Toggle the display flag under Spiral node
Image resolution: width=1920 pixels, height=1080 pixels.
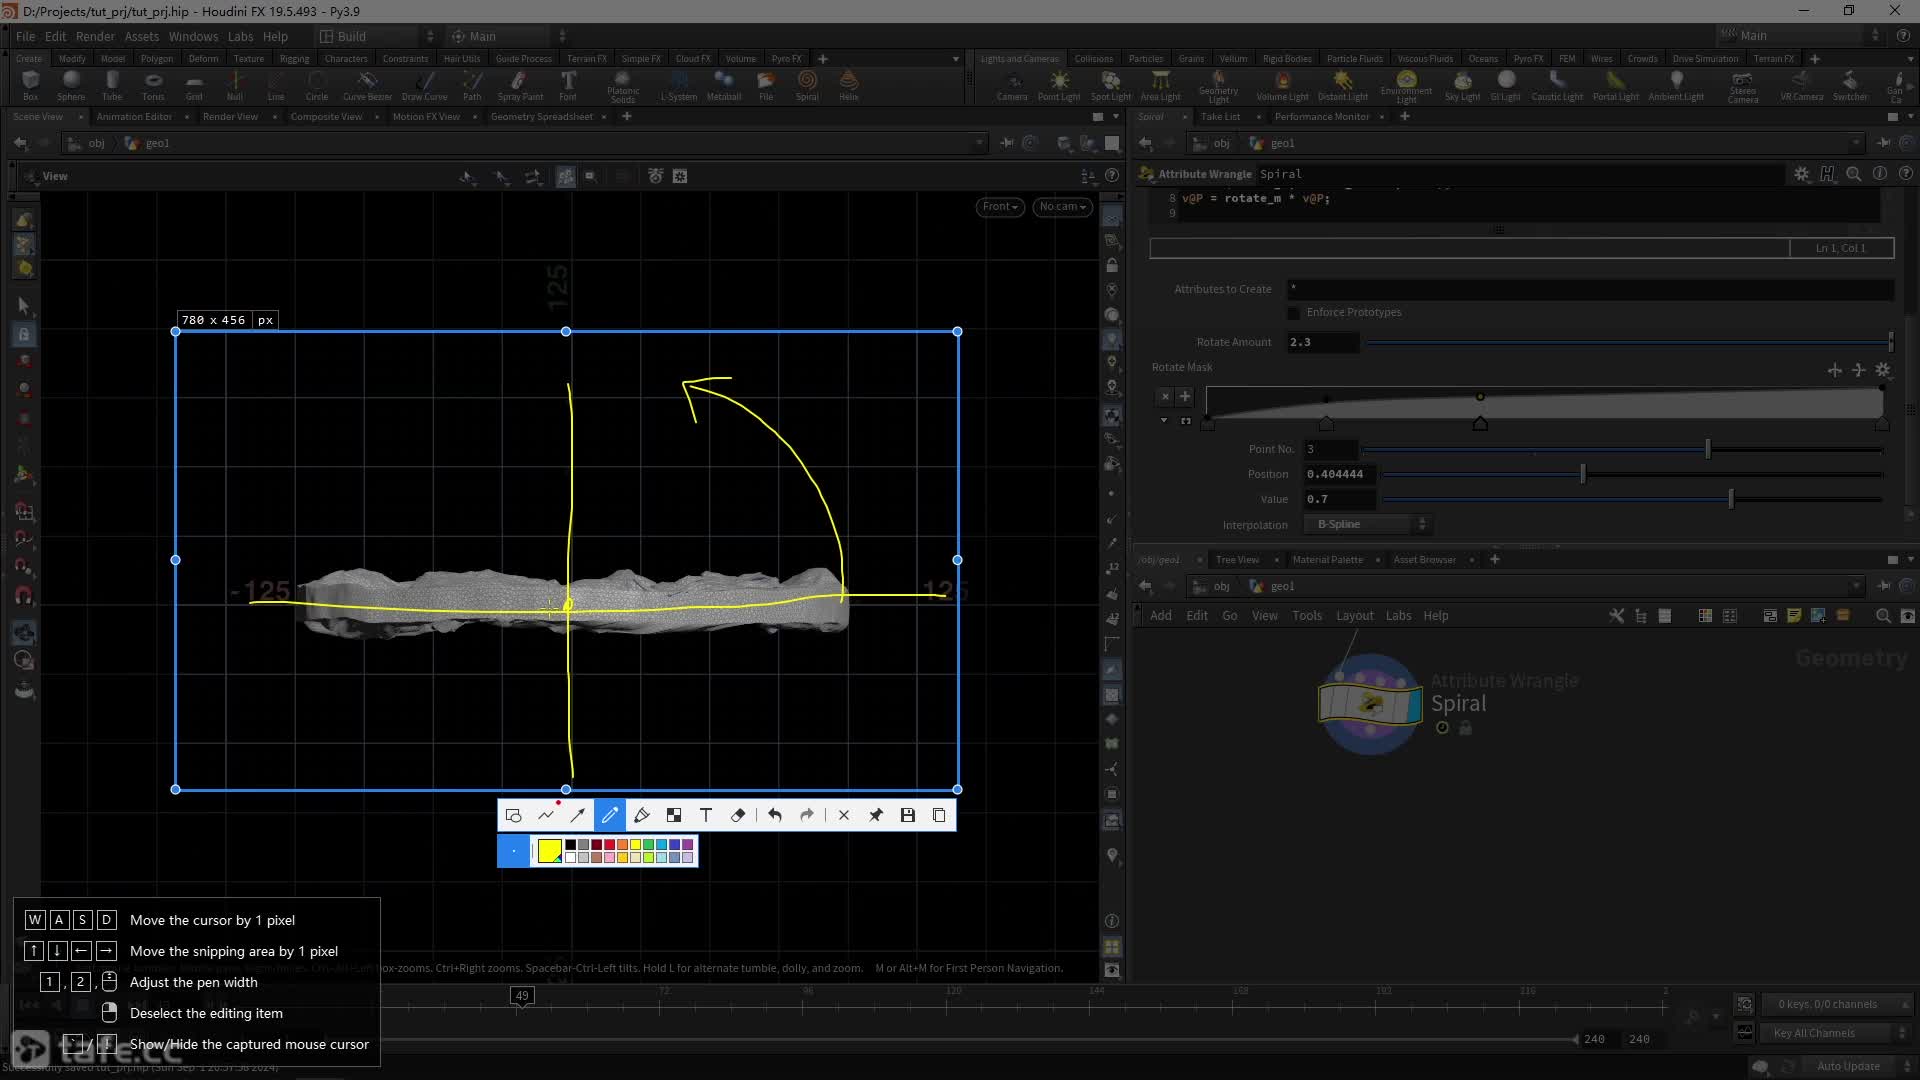click(x=1442, y=728)
